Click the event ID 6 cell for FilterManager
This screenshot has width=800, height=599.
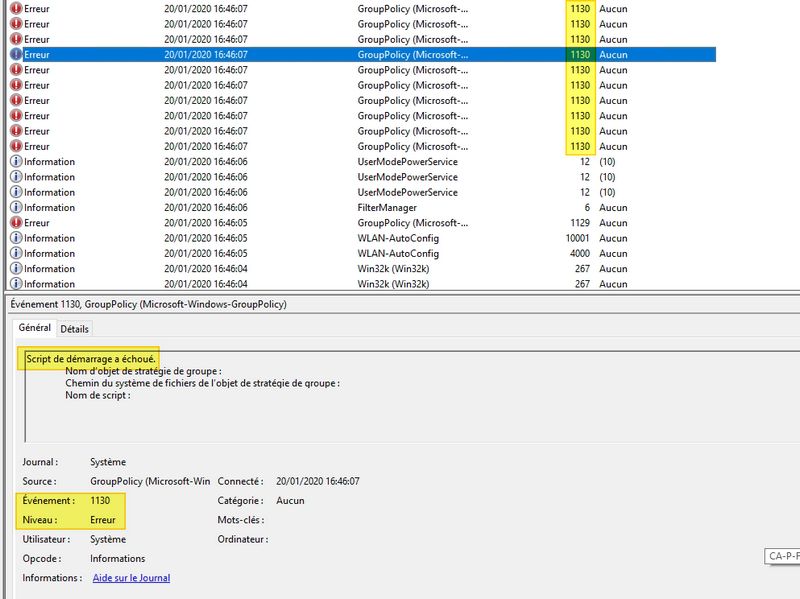pos(587,208)
